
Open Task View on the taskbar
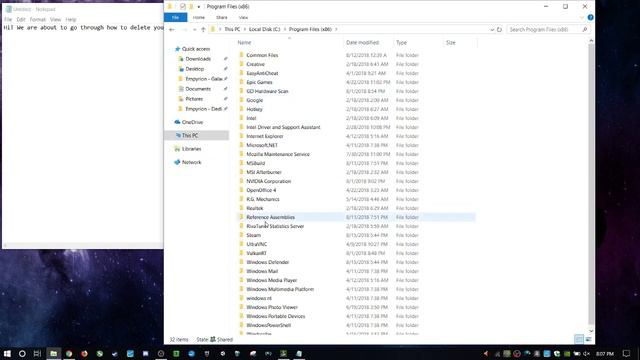click(x=37, y=353)
